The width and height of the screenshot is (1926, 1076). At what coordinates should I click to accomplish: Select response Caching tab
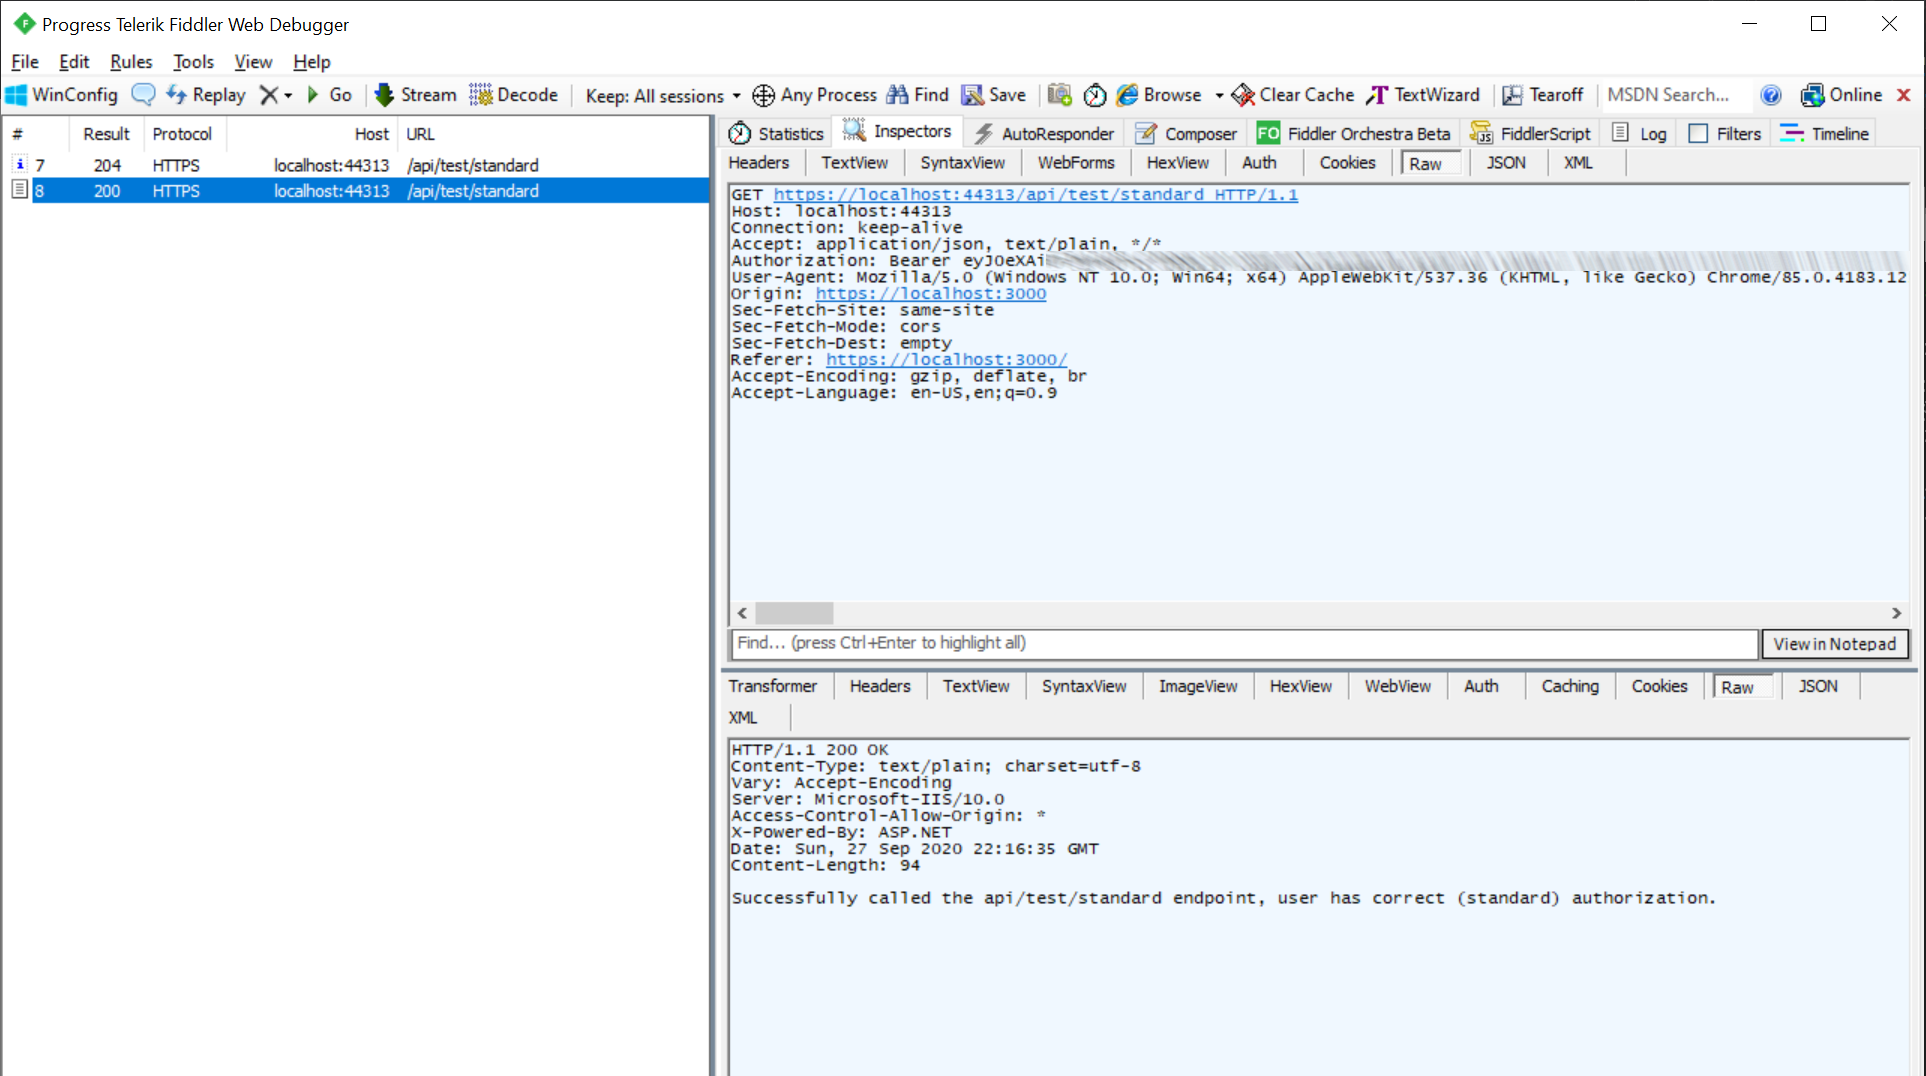(1570, 687)
